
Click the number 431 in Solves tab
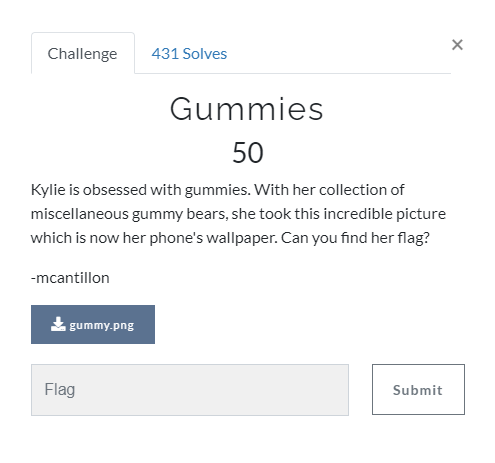point(165,54)
